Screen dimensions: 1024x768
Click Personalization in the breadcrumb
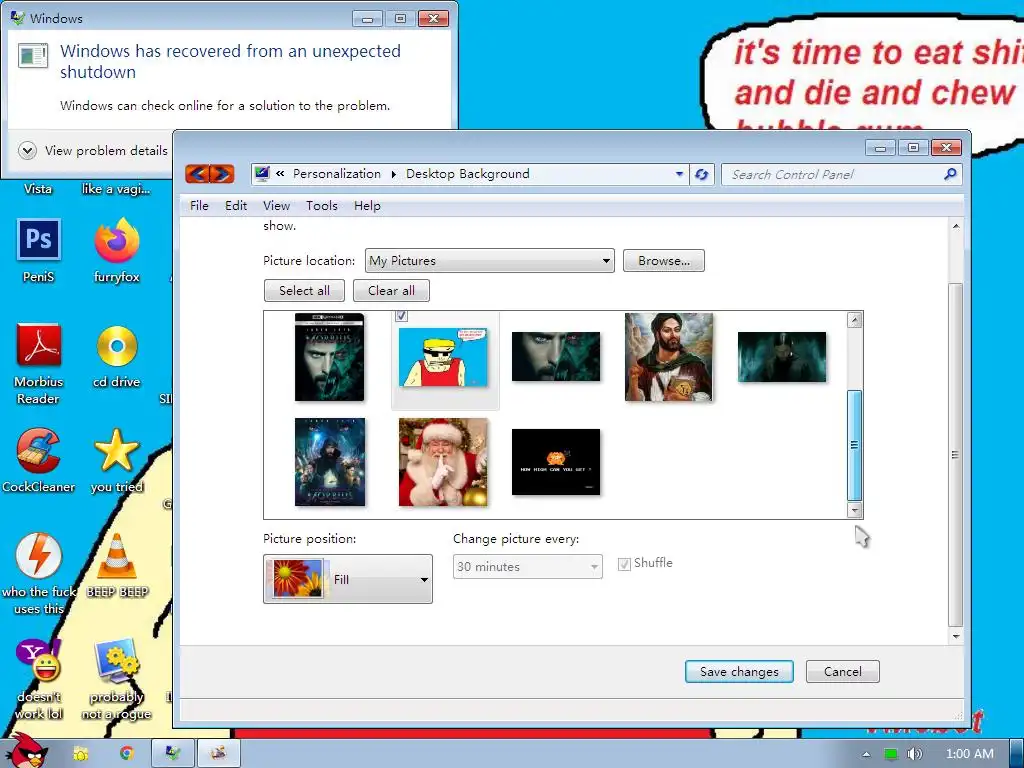pos(336,174)
